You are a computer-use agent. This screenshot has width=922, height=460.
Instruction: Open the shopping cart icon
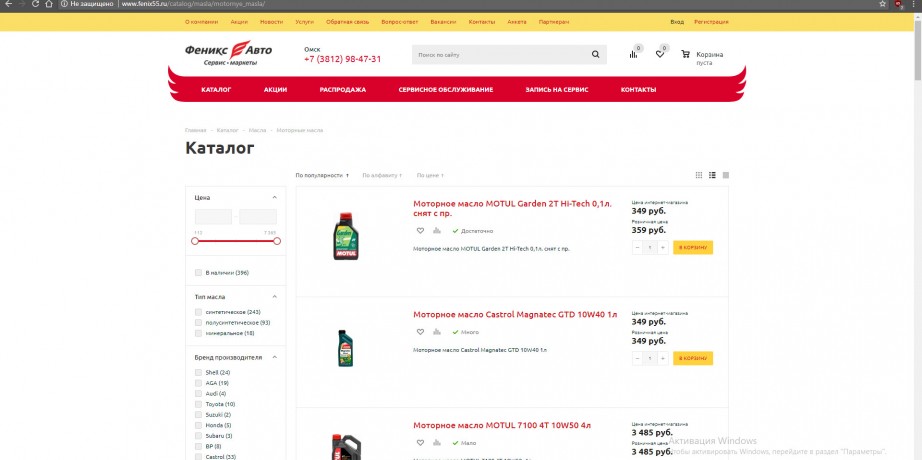pos(685,54)
